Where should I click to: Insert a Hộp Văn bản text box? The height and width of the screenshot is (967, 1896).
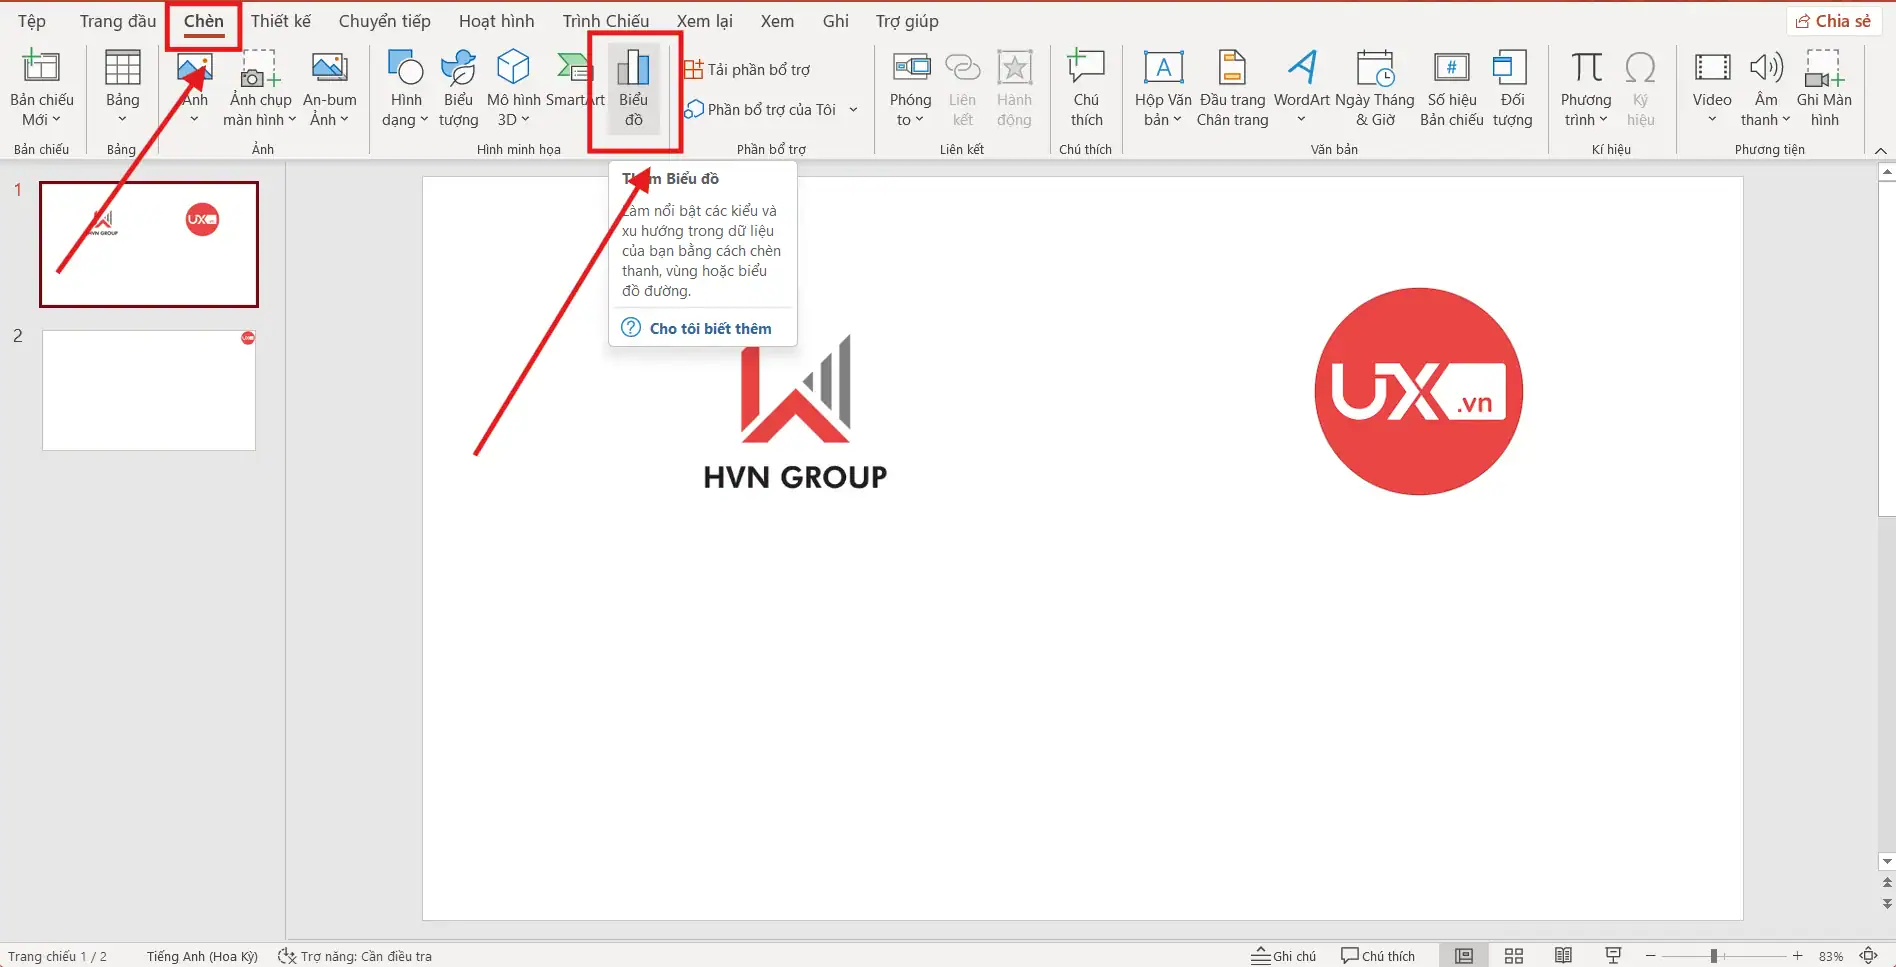1162,89
